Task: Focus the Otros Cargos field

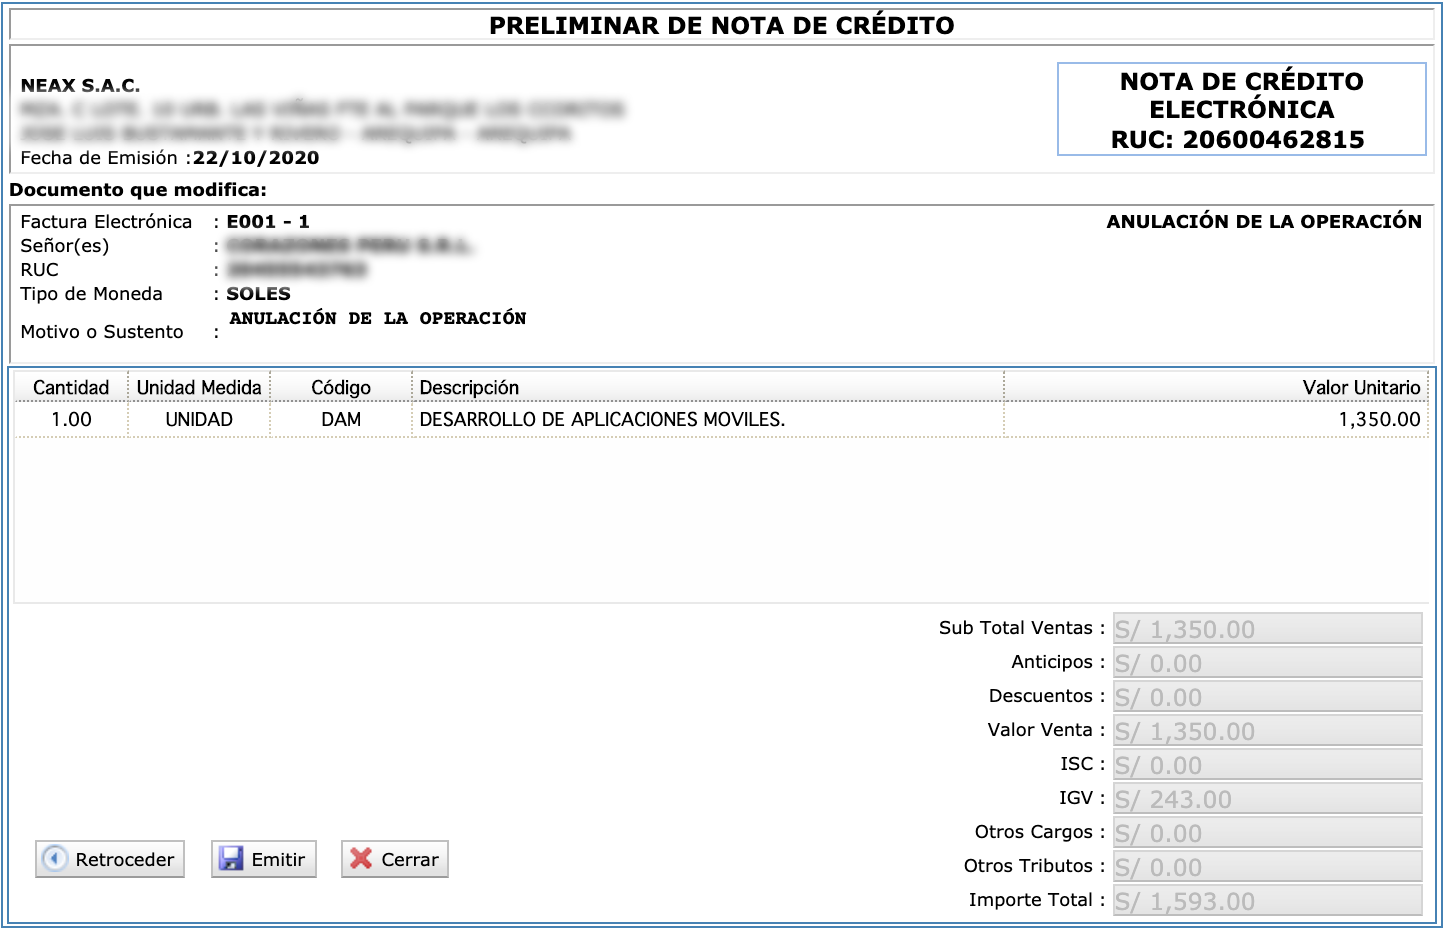Action: 1267,833
